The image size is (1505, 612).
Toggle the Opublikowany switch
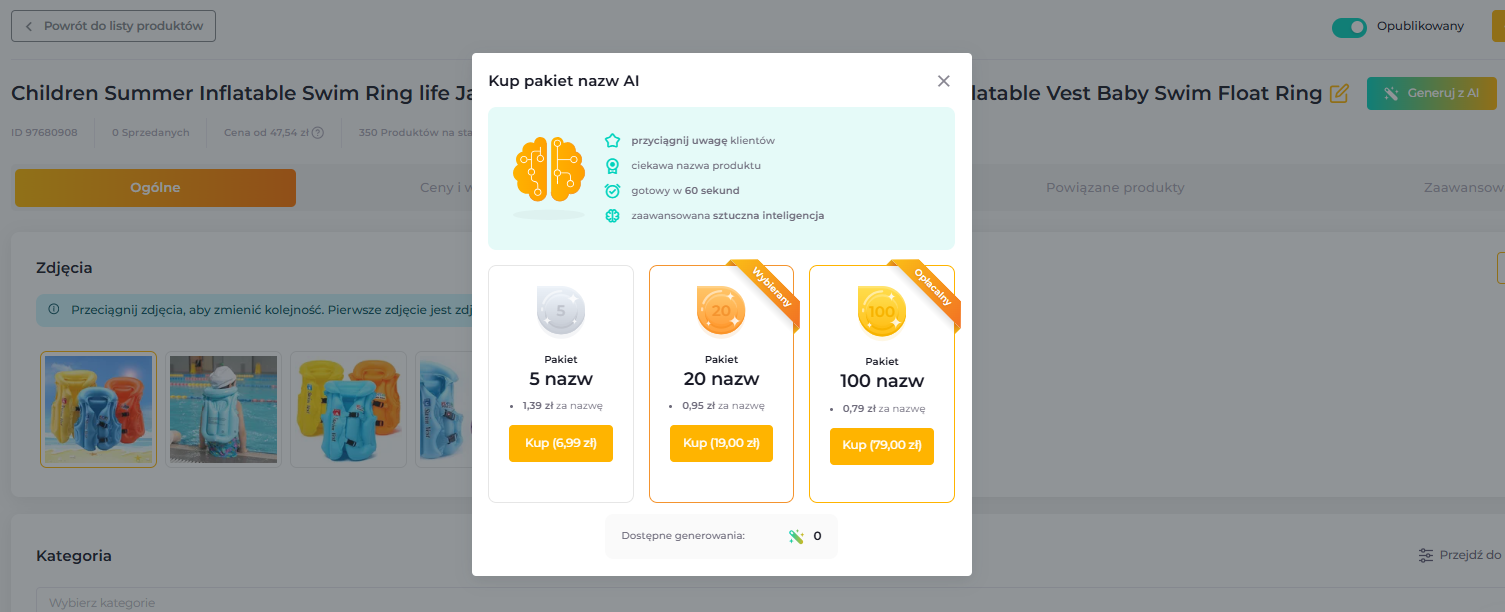(x=1349, y=27)
